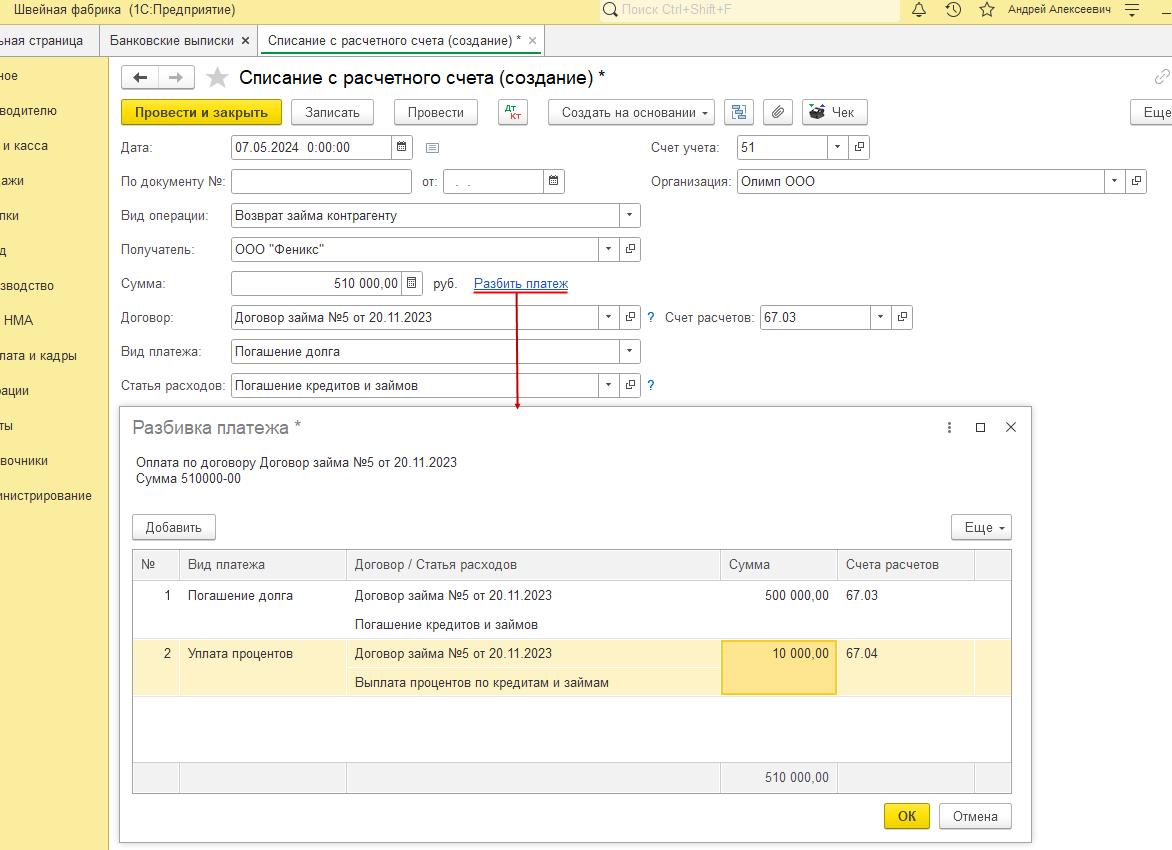Image resolution: width=1172 pixels, height=850 pixels.
Task: Open Зарплата и кадры sidebar section
Action: point(38,356)
